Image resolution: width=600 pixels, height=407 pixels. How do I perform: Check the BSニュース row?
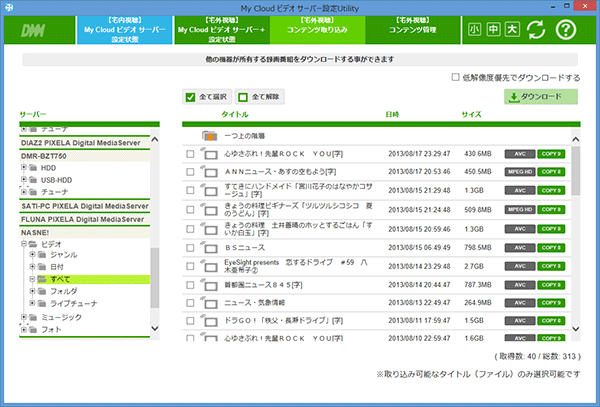pyautogui.click(x=190, y=247)
